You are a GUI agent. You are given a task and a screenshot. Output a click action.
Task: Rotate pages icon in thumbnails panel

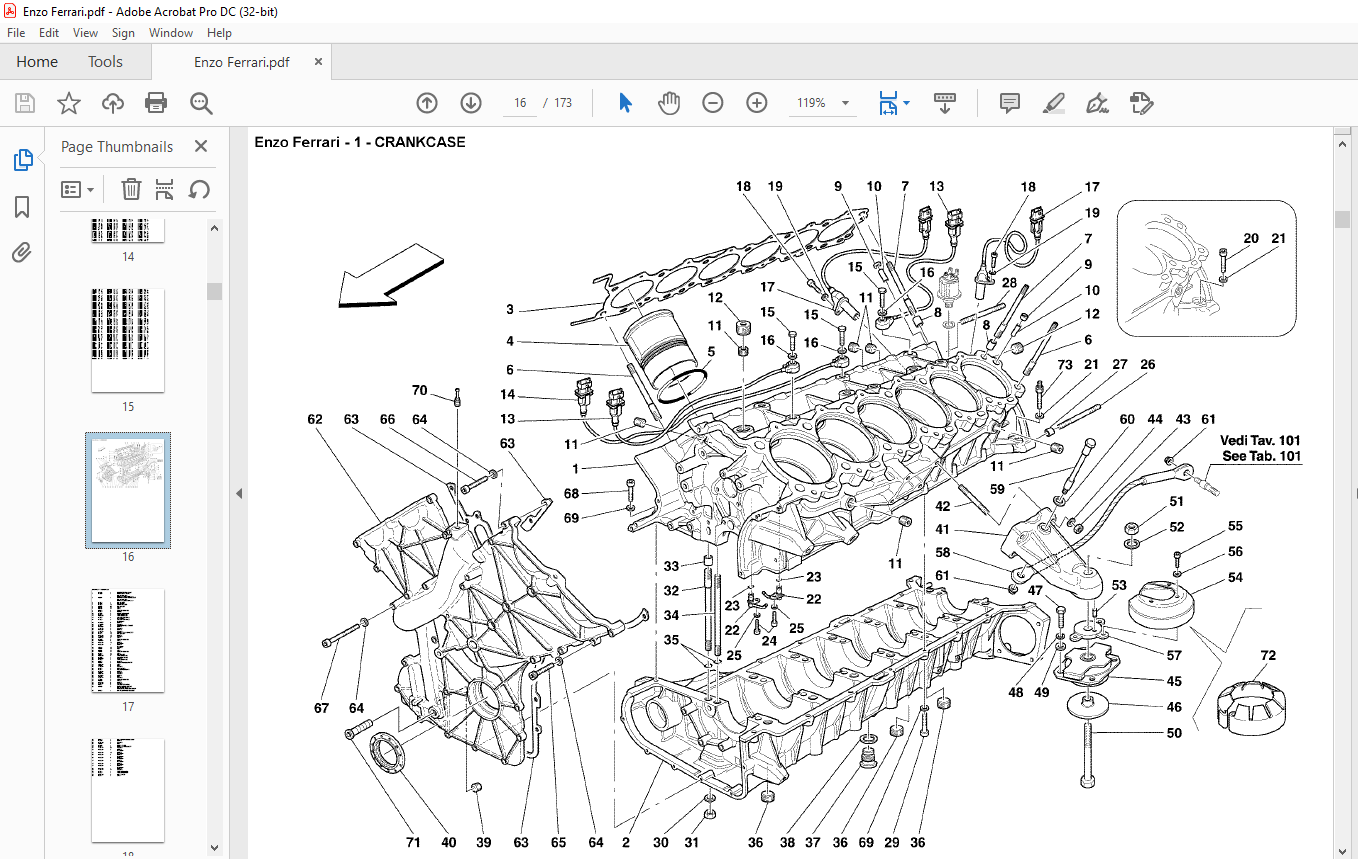(199, 189)
